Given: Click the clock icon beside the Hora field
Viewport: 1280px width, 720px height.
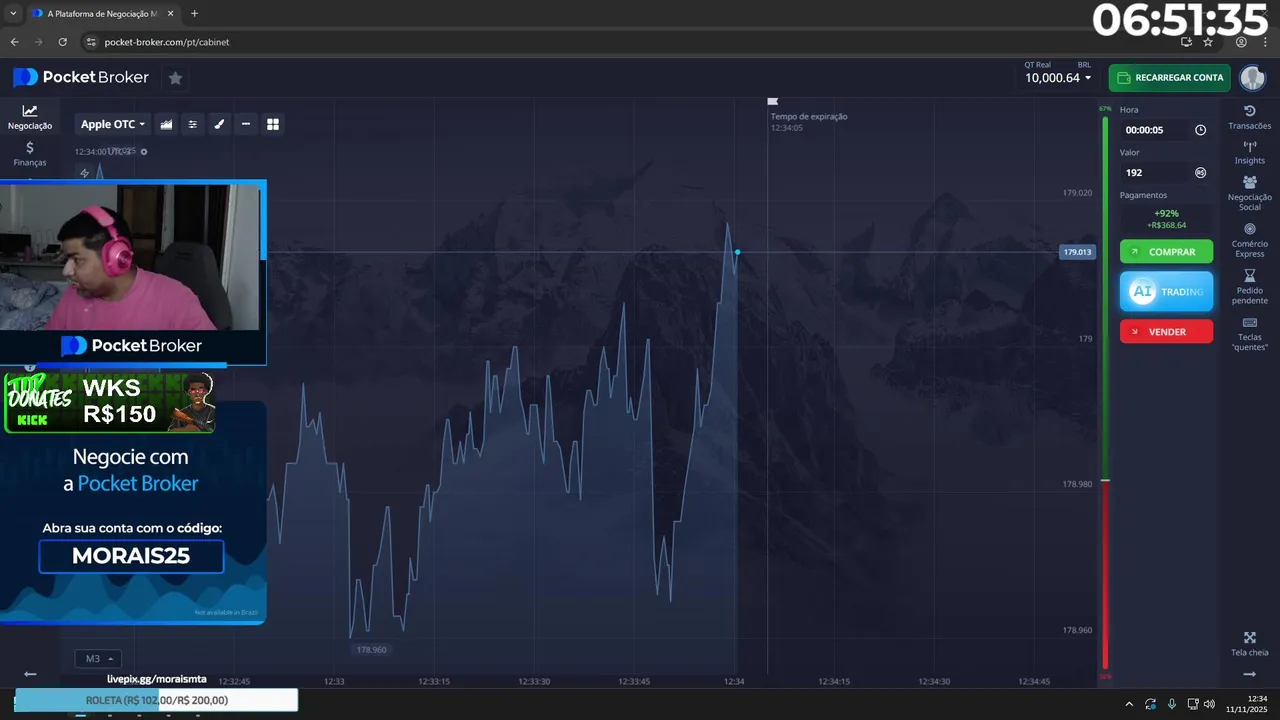Looking at the screenshot, I should 1201,130.
